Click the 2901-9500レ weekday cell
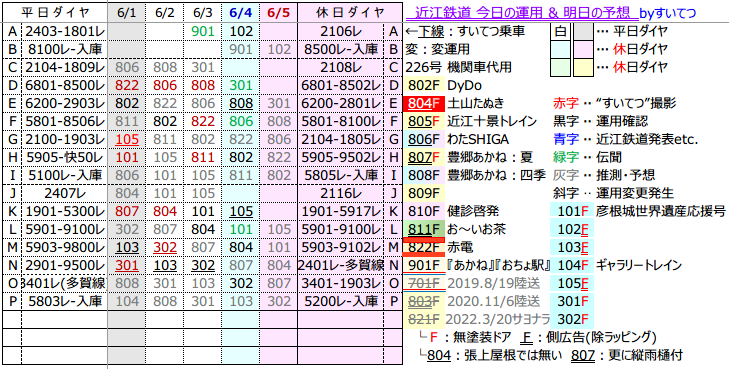The width and height of the screenshot is (729, 369). pyautogui.click(x=65, y=266)
